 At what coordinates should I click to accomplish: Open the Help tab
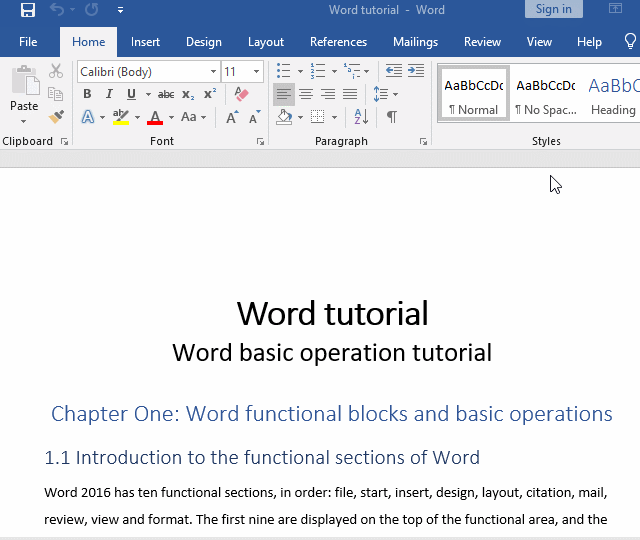pyautogui.click(x=589, y=42)
